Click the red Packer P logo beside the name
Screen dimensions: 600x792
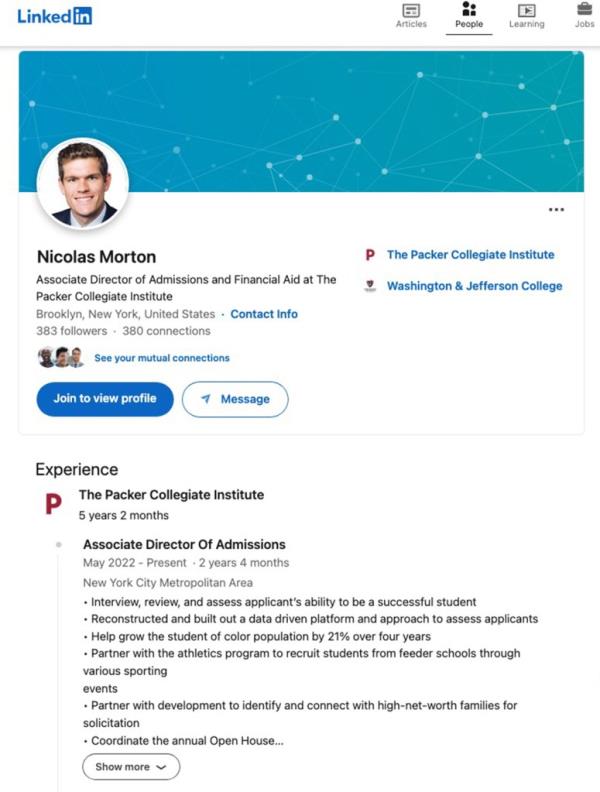pyautogui.click(x=370, y=255)
